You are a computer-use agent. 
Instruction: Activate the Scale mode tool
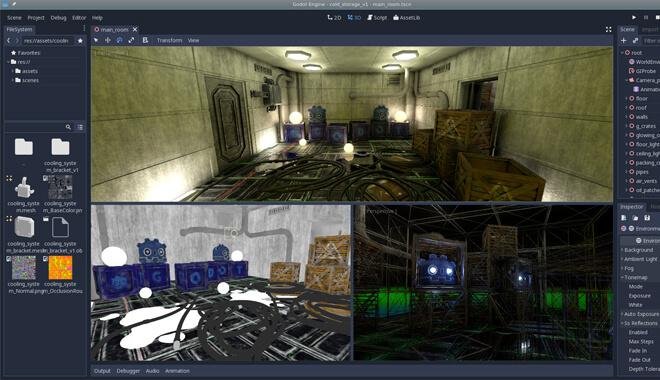pyautogui.click(x=131, y=40)
